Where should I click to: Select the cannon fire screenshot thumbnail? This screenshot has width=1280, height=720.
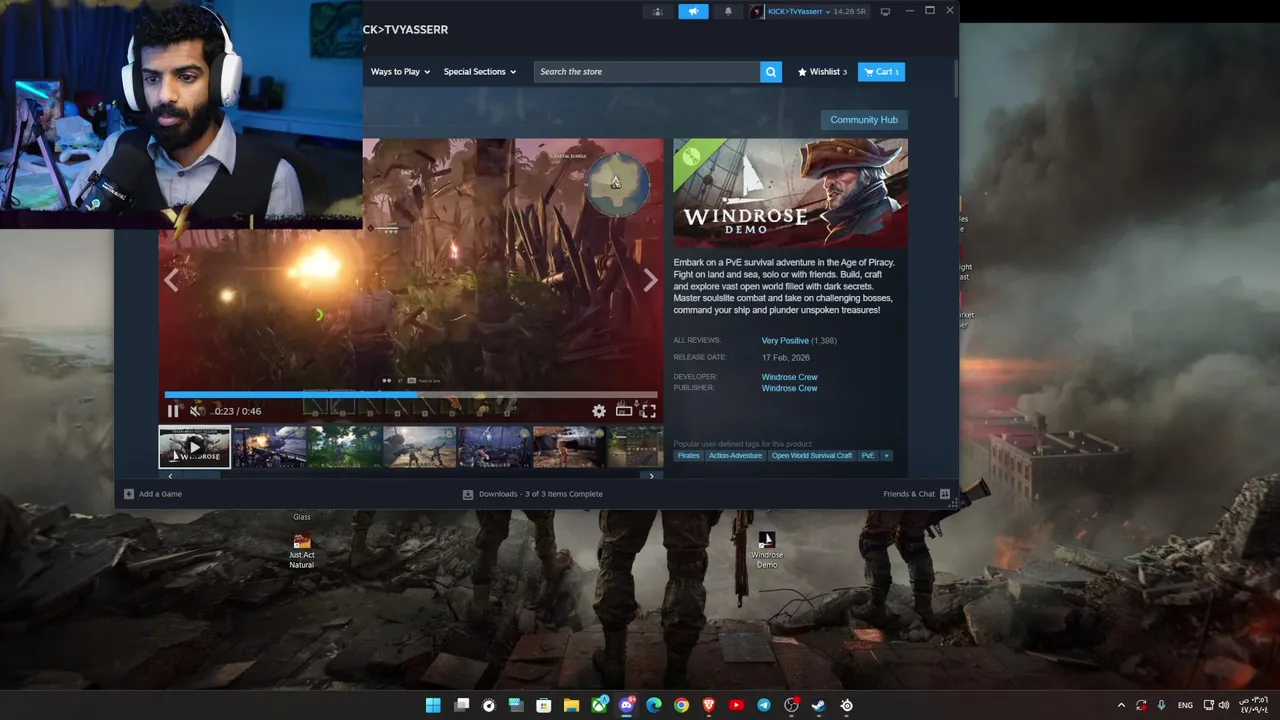pyautogui.click(x=270, y=447)
